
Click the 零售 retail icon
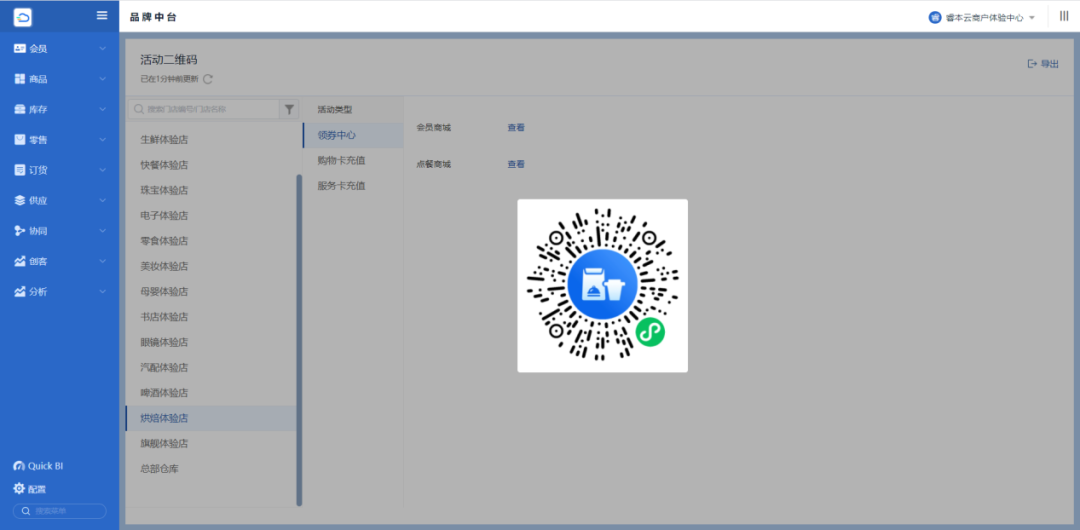(x=19, y=139)
